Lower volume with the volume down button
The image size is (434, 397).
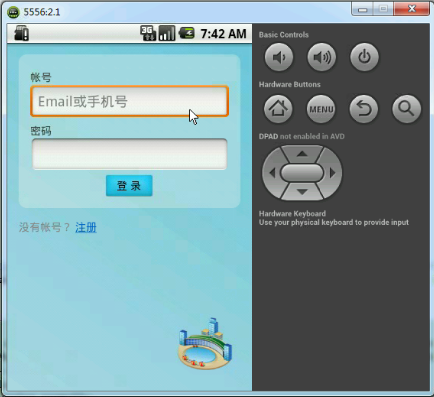click(x=279, y=57)
